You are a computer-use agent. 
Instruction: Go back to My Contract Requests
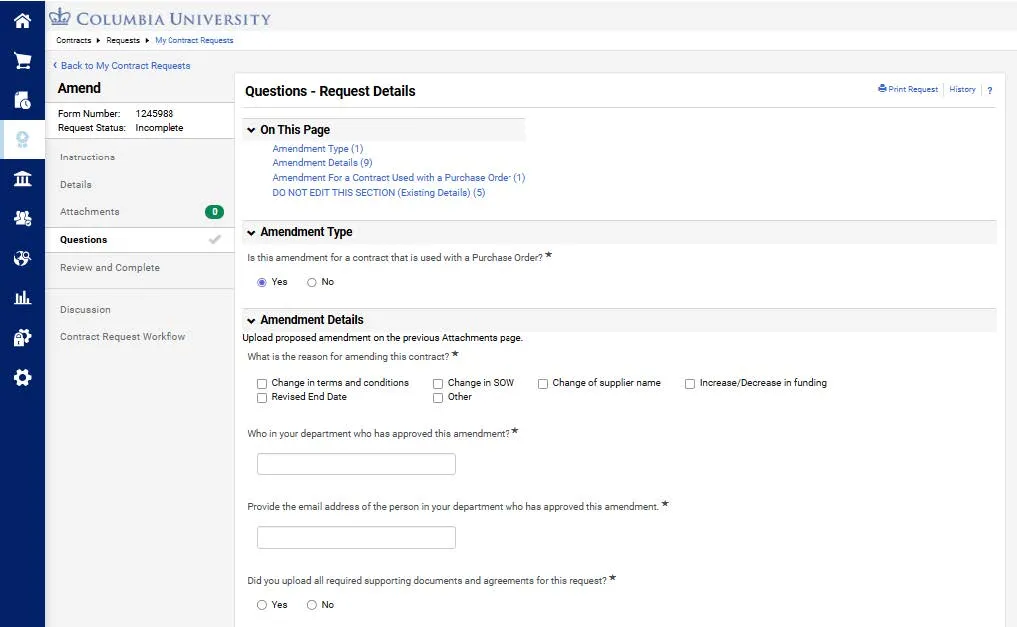pyautogui.click(x=121, y=65)
